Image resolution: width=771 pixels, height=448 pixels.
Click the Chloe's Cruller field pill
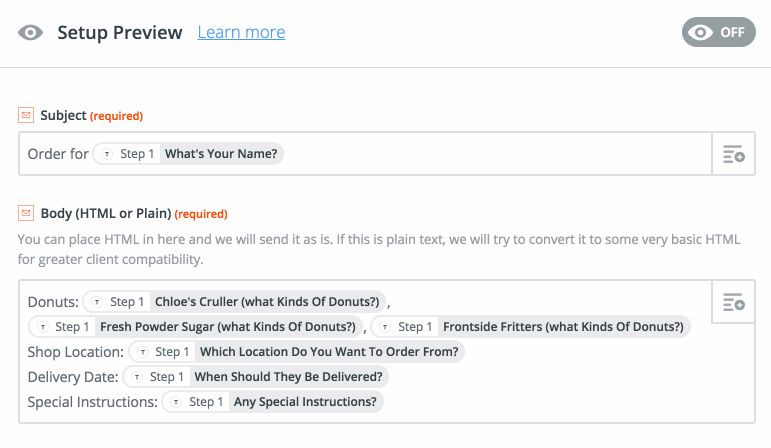pyautogui.click(x=267, y=302)
